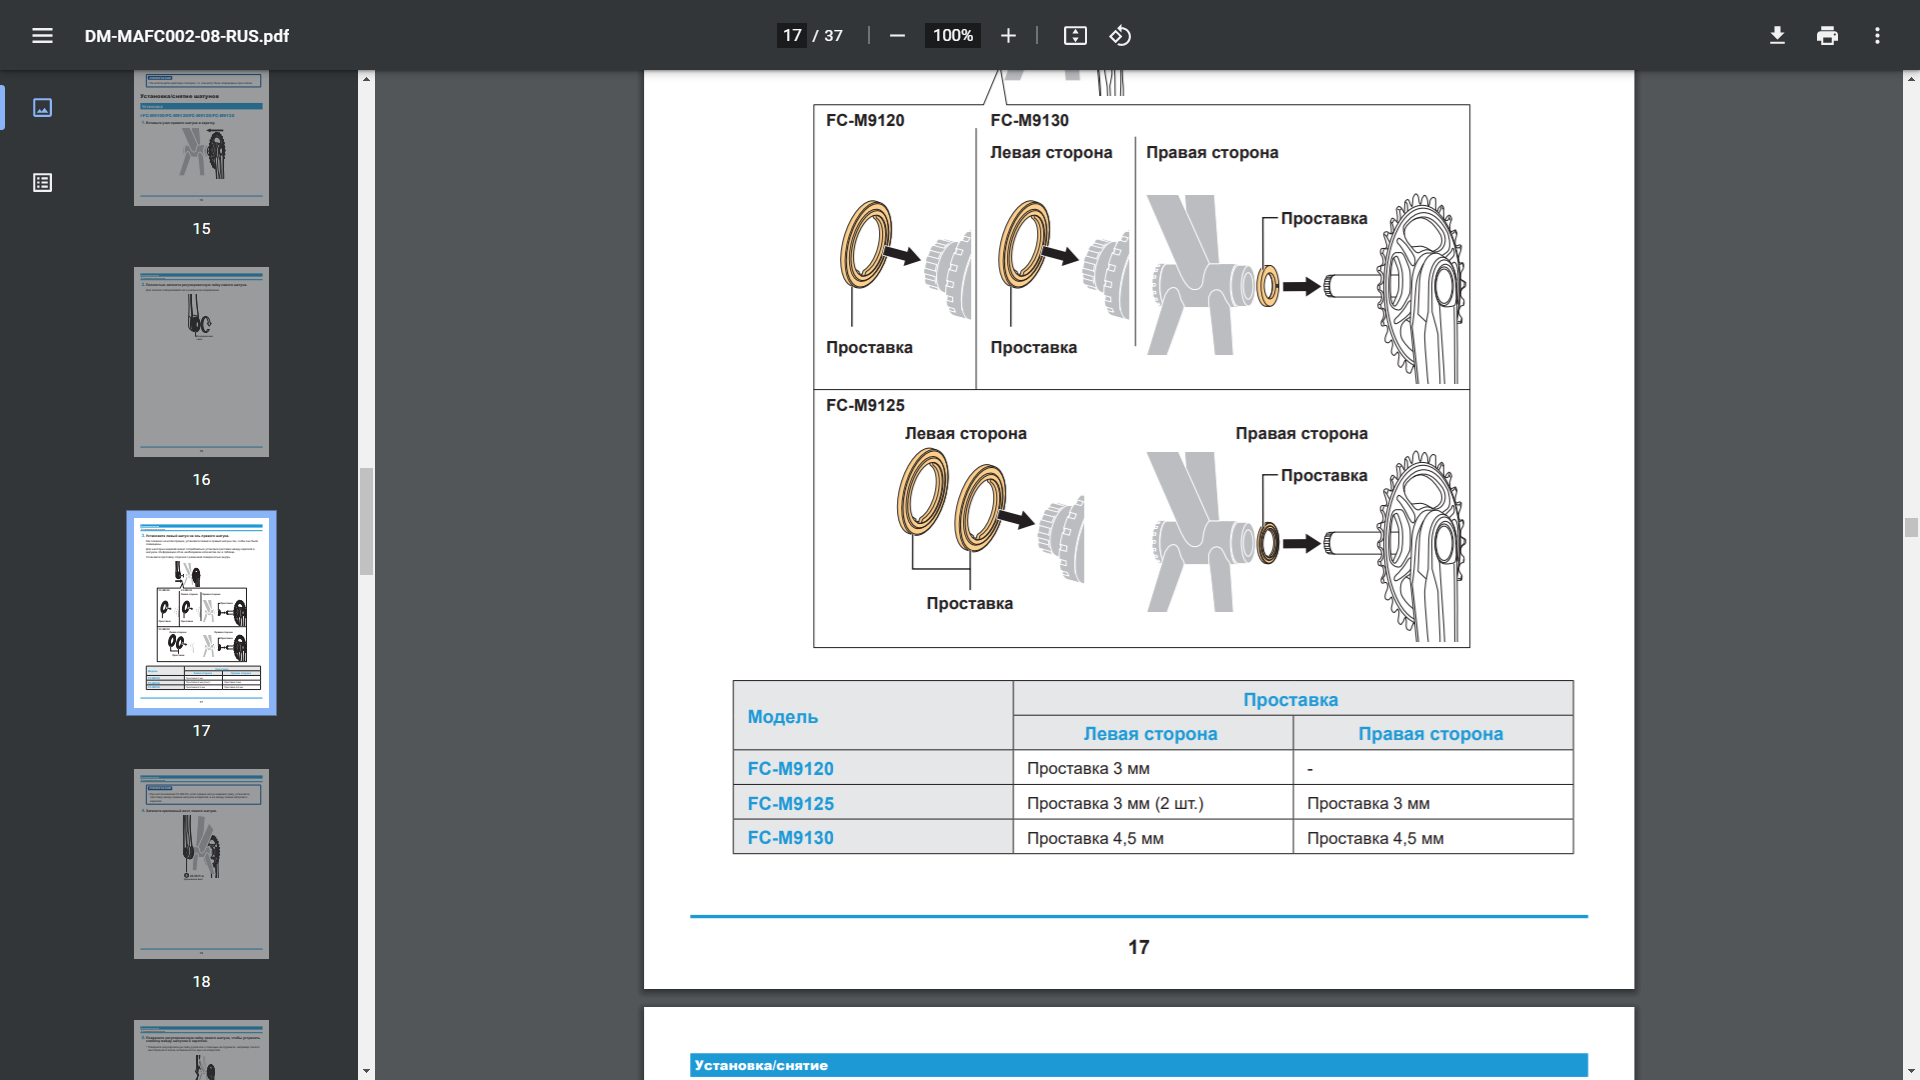This screenshot has height=1080, width=1920.
Task: Open page 16 thumbnail
Action: [201, 362]
